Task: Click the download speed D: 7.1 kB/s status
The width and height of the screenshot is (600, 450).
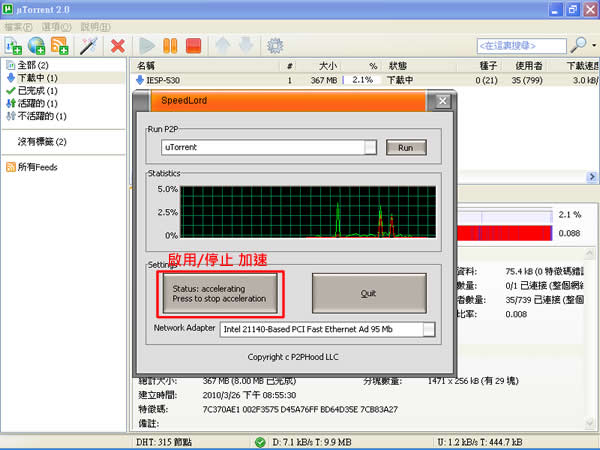Action: point(311,442)
